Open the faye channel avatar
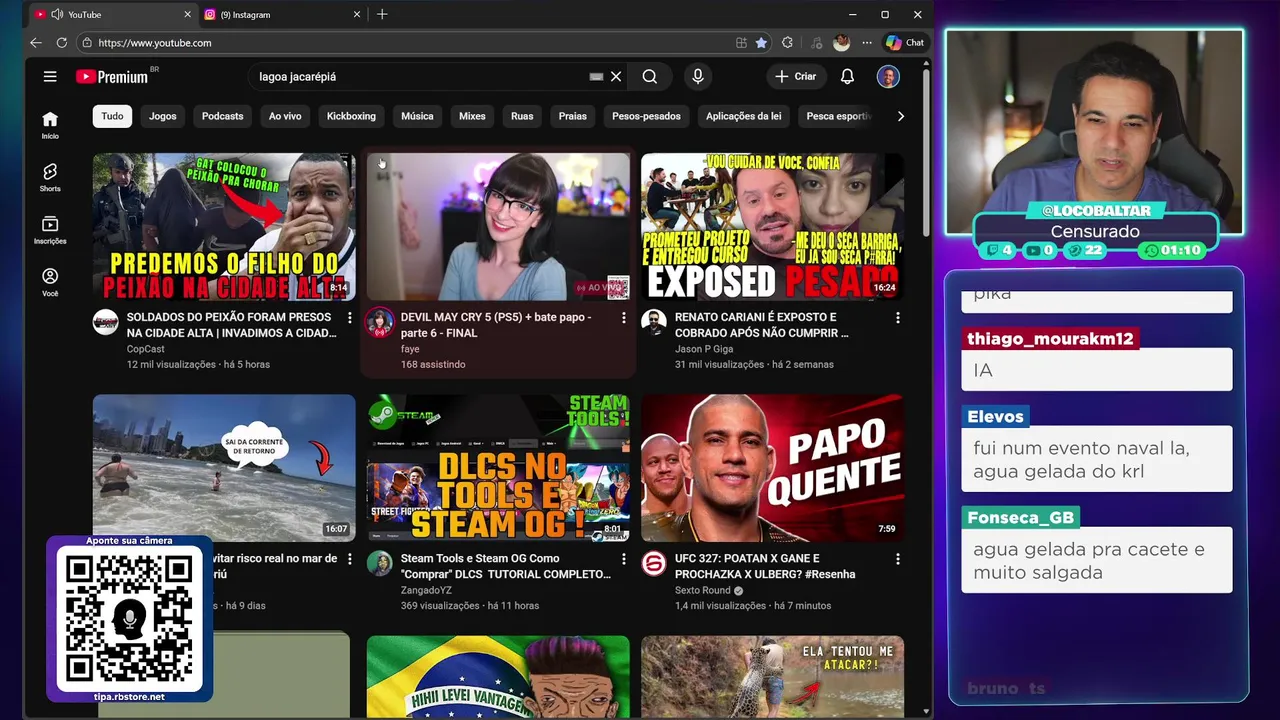The height and width of the screenshot is (720, 1280). (x=379, y=322)
